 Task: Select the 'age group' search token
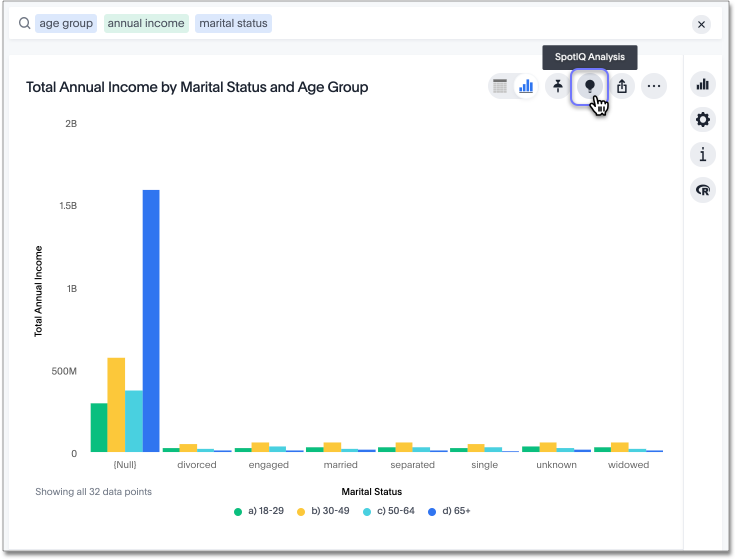pos(66,24)
